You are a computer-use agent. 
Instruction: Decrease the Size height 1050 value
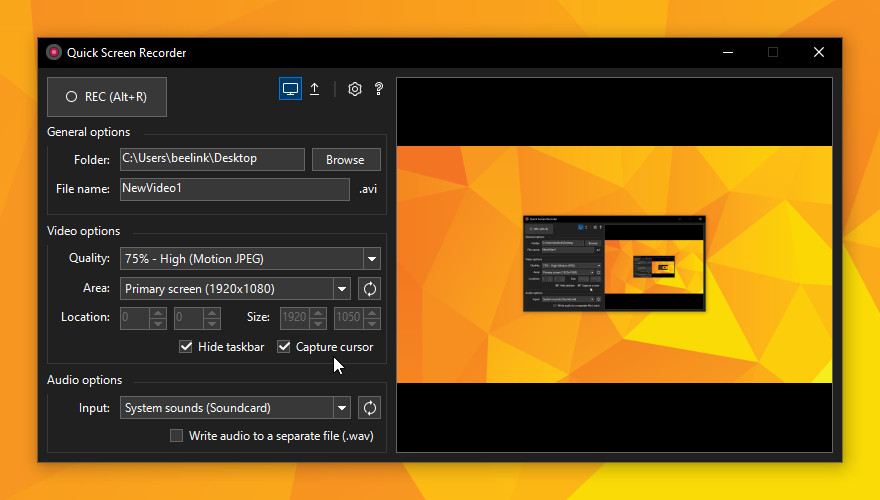[x=372, y=323]
